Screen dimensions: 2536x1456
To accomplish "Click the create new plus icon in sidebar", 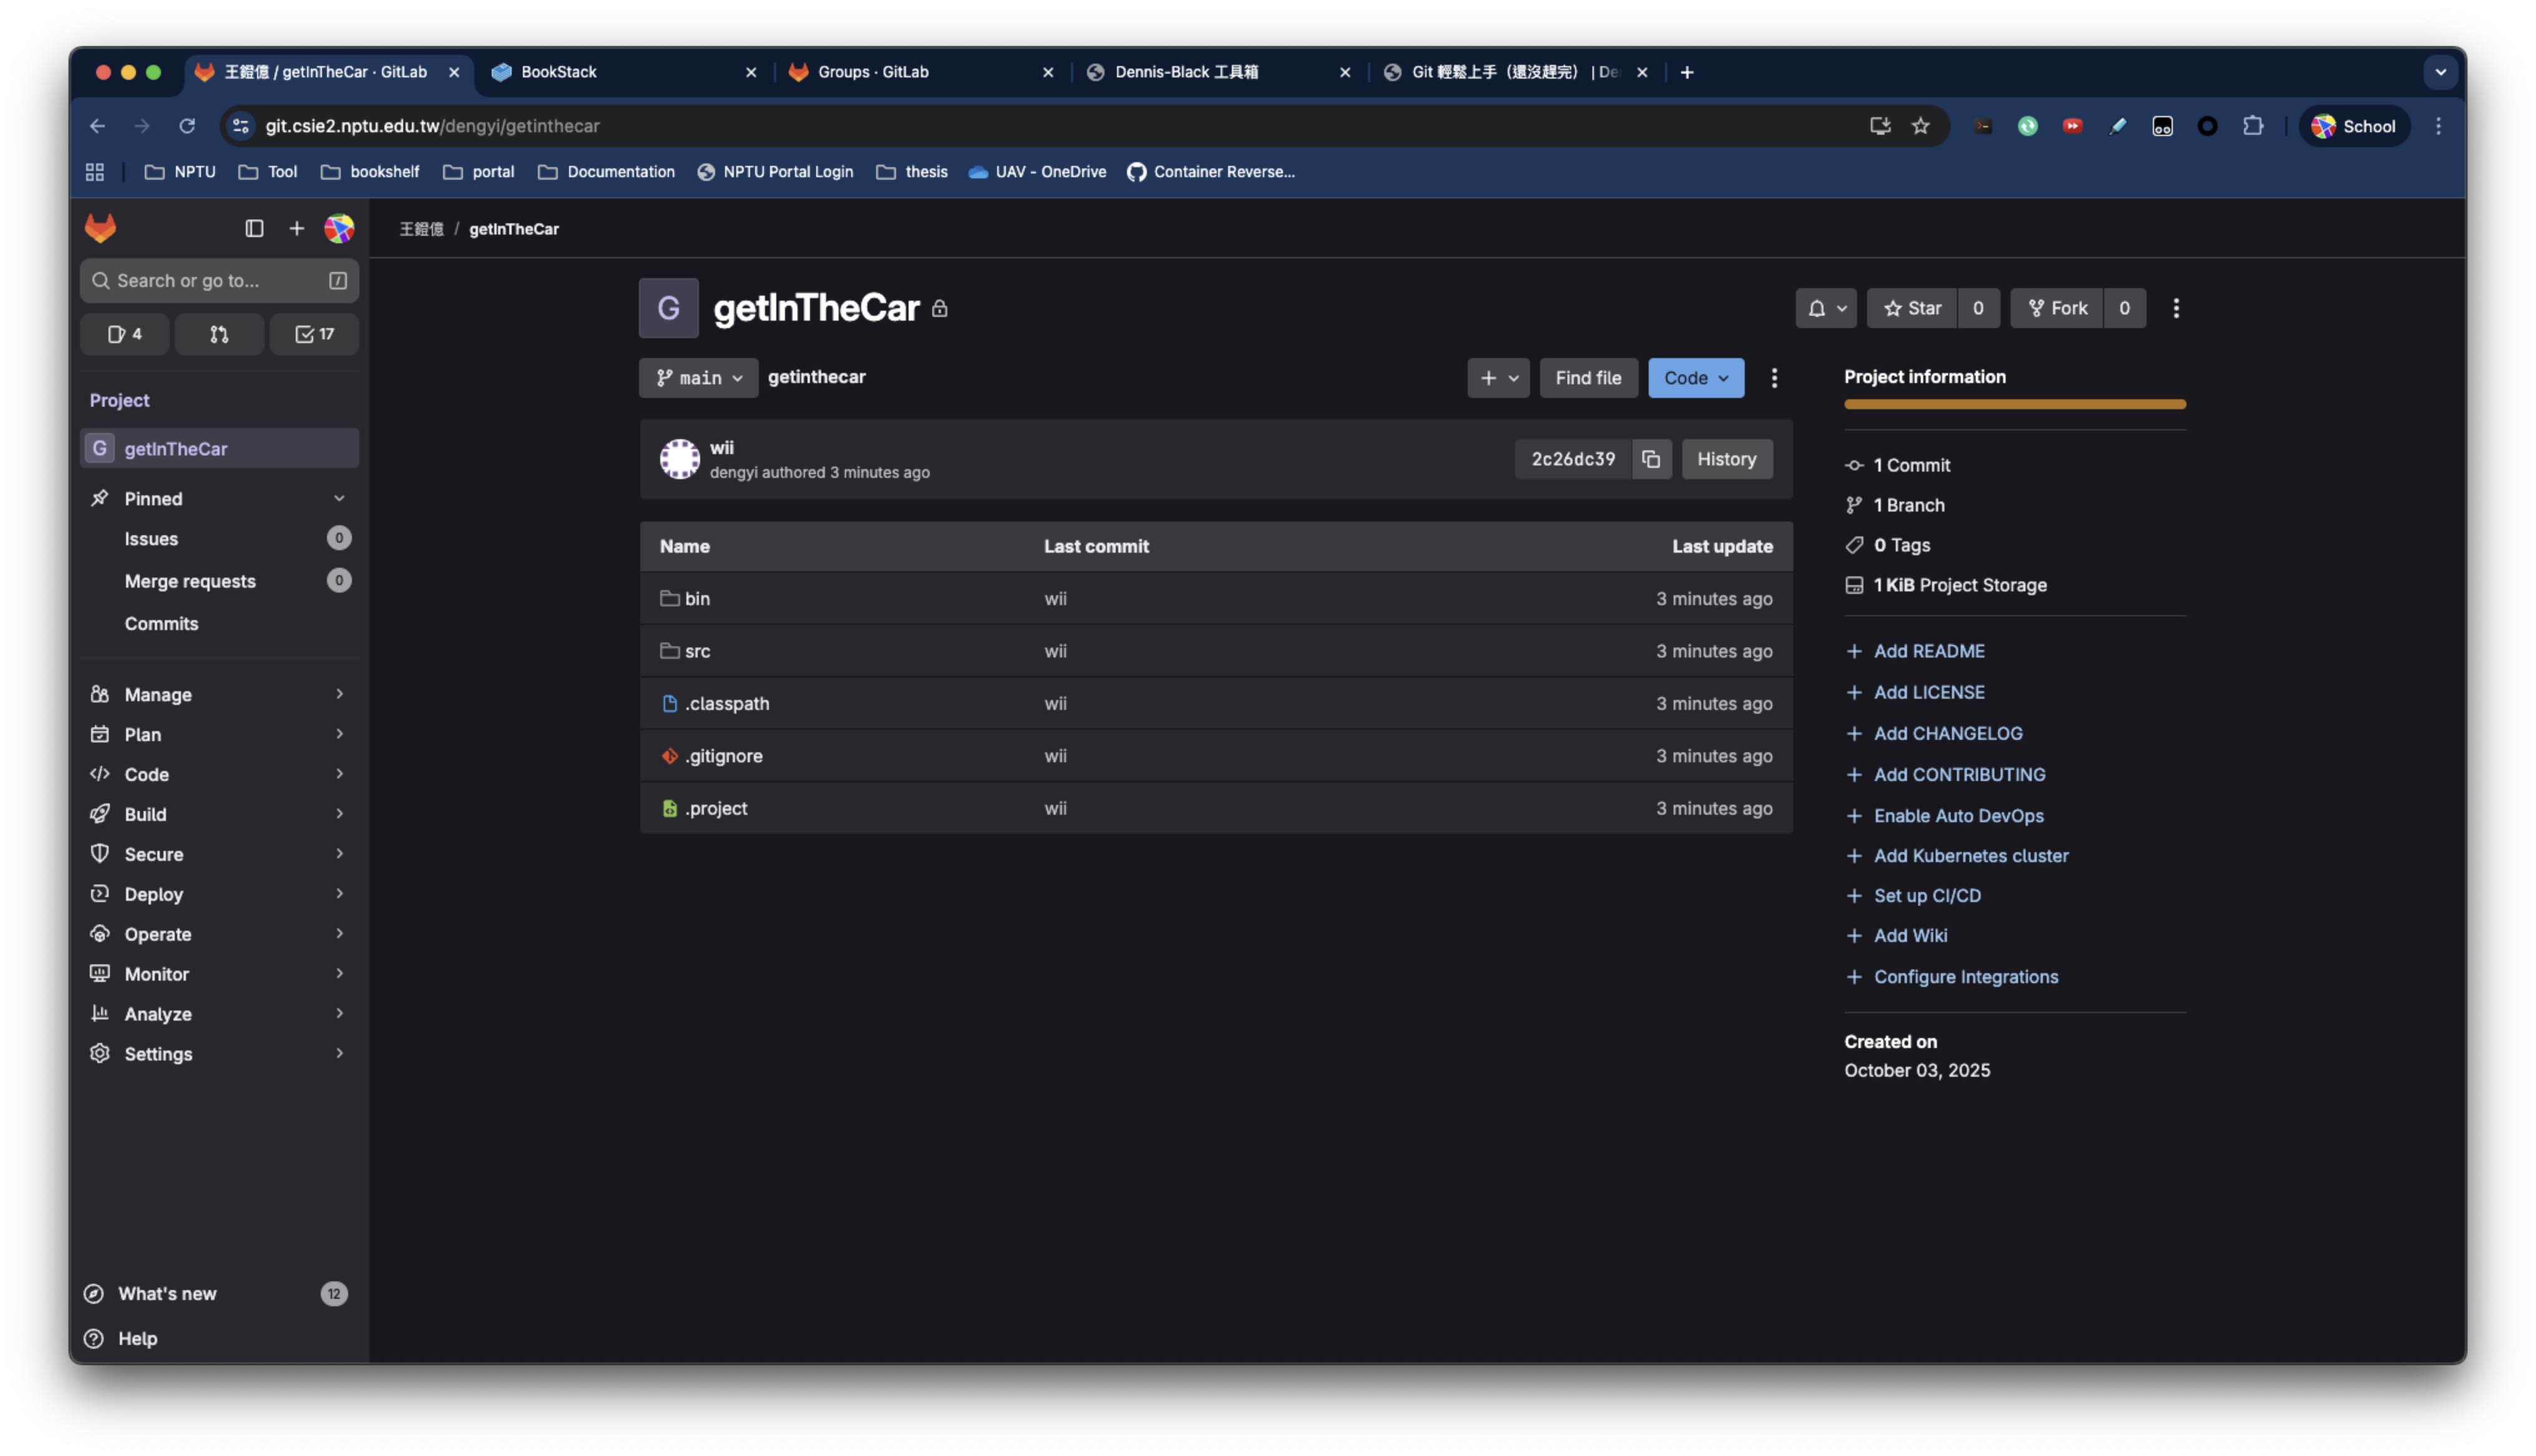I will [x=297, y=229].
